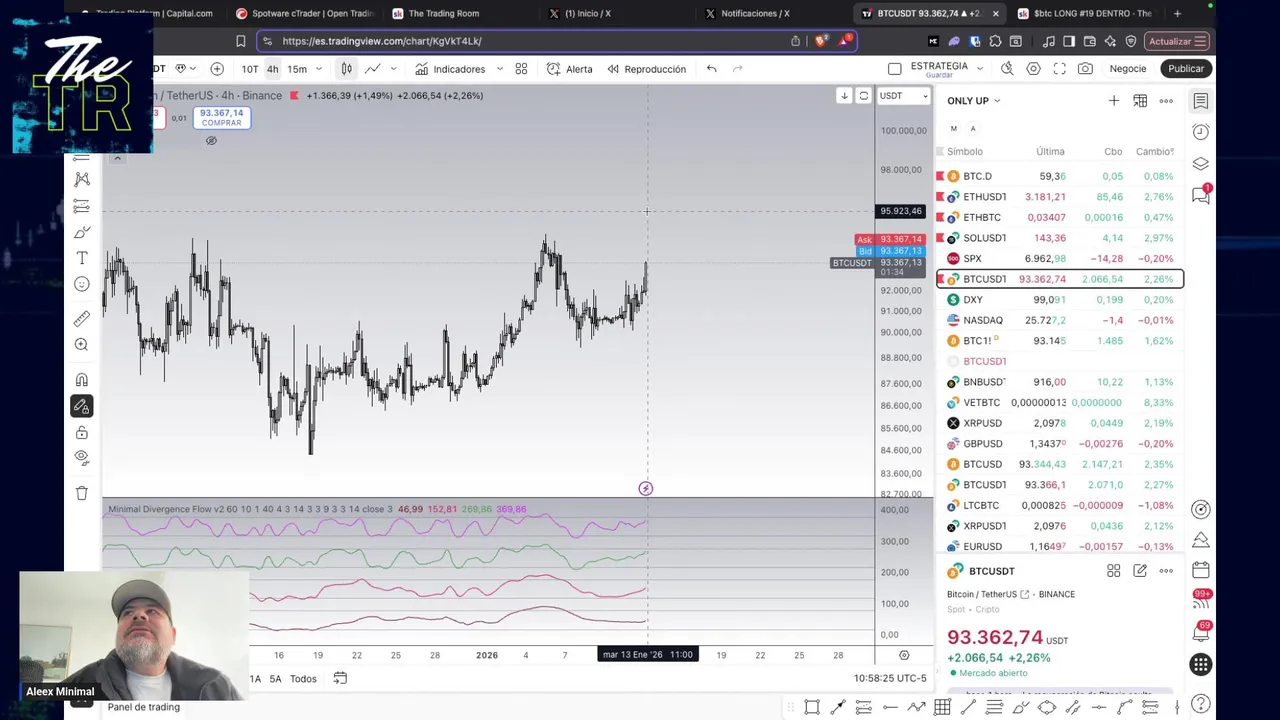This screenshot has height=720, width=1280.
Task: Toggle the ESTRATEGIA layout checkbox
Action: 895,69
